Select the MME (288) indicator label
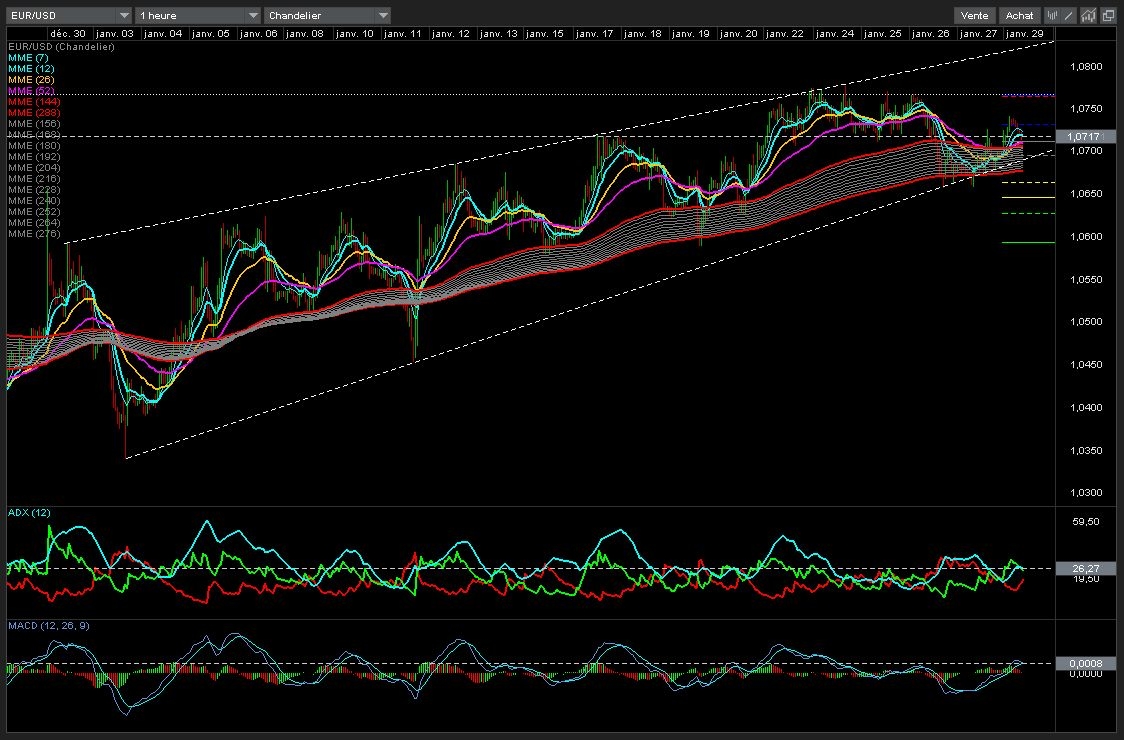The image size is (1124, 740). tap(34, 113)
